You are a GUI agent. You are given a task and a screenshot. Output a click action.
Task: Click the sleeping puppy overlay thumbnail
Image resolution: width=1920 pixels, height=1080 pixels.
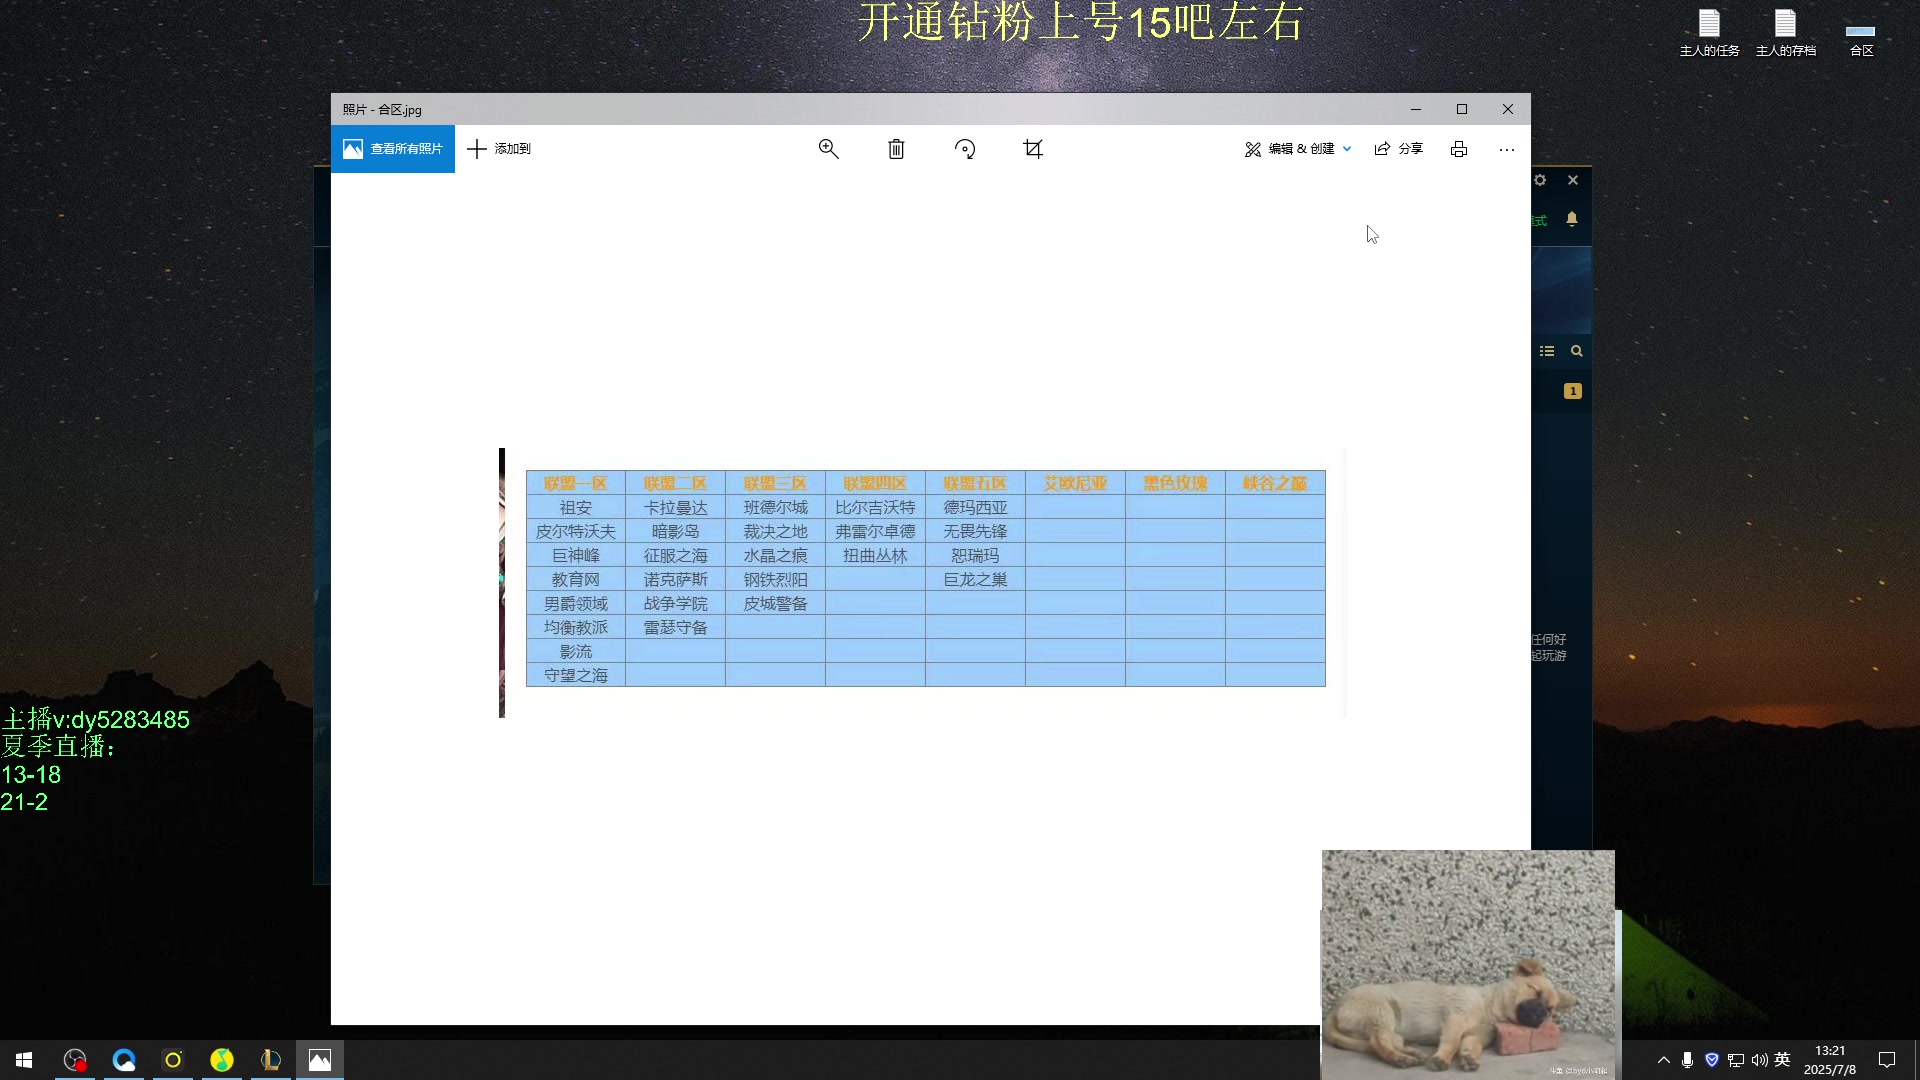(x=1468, y=964)
